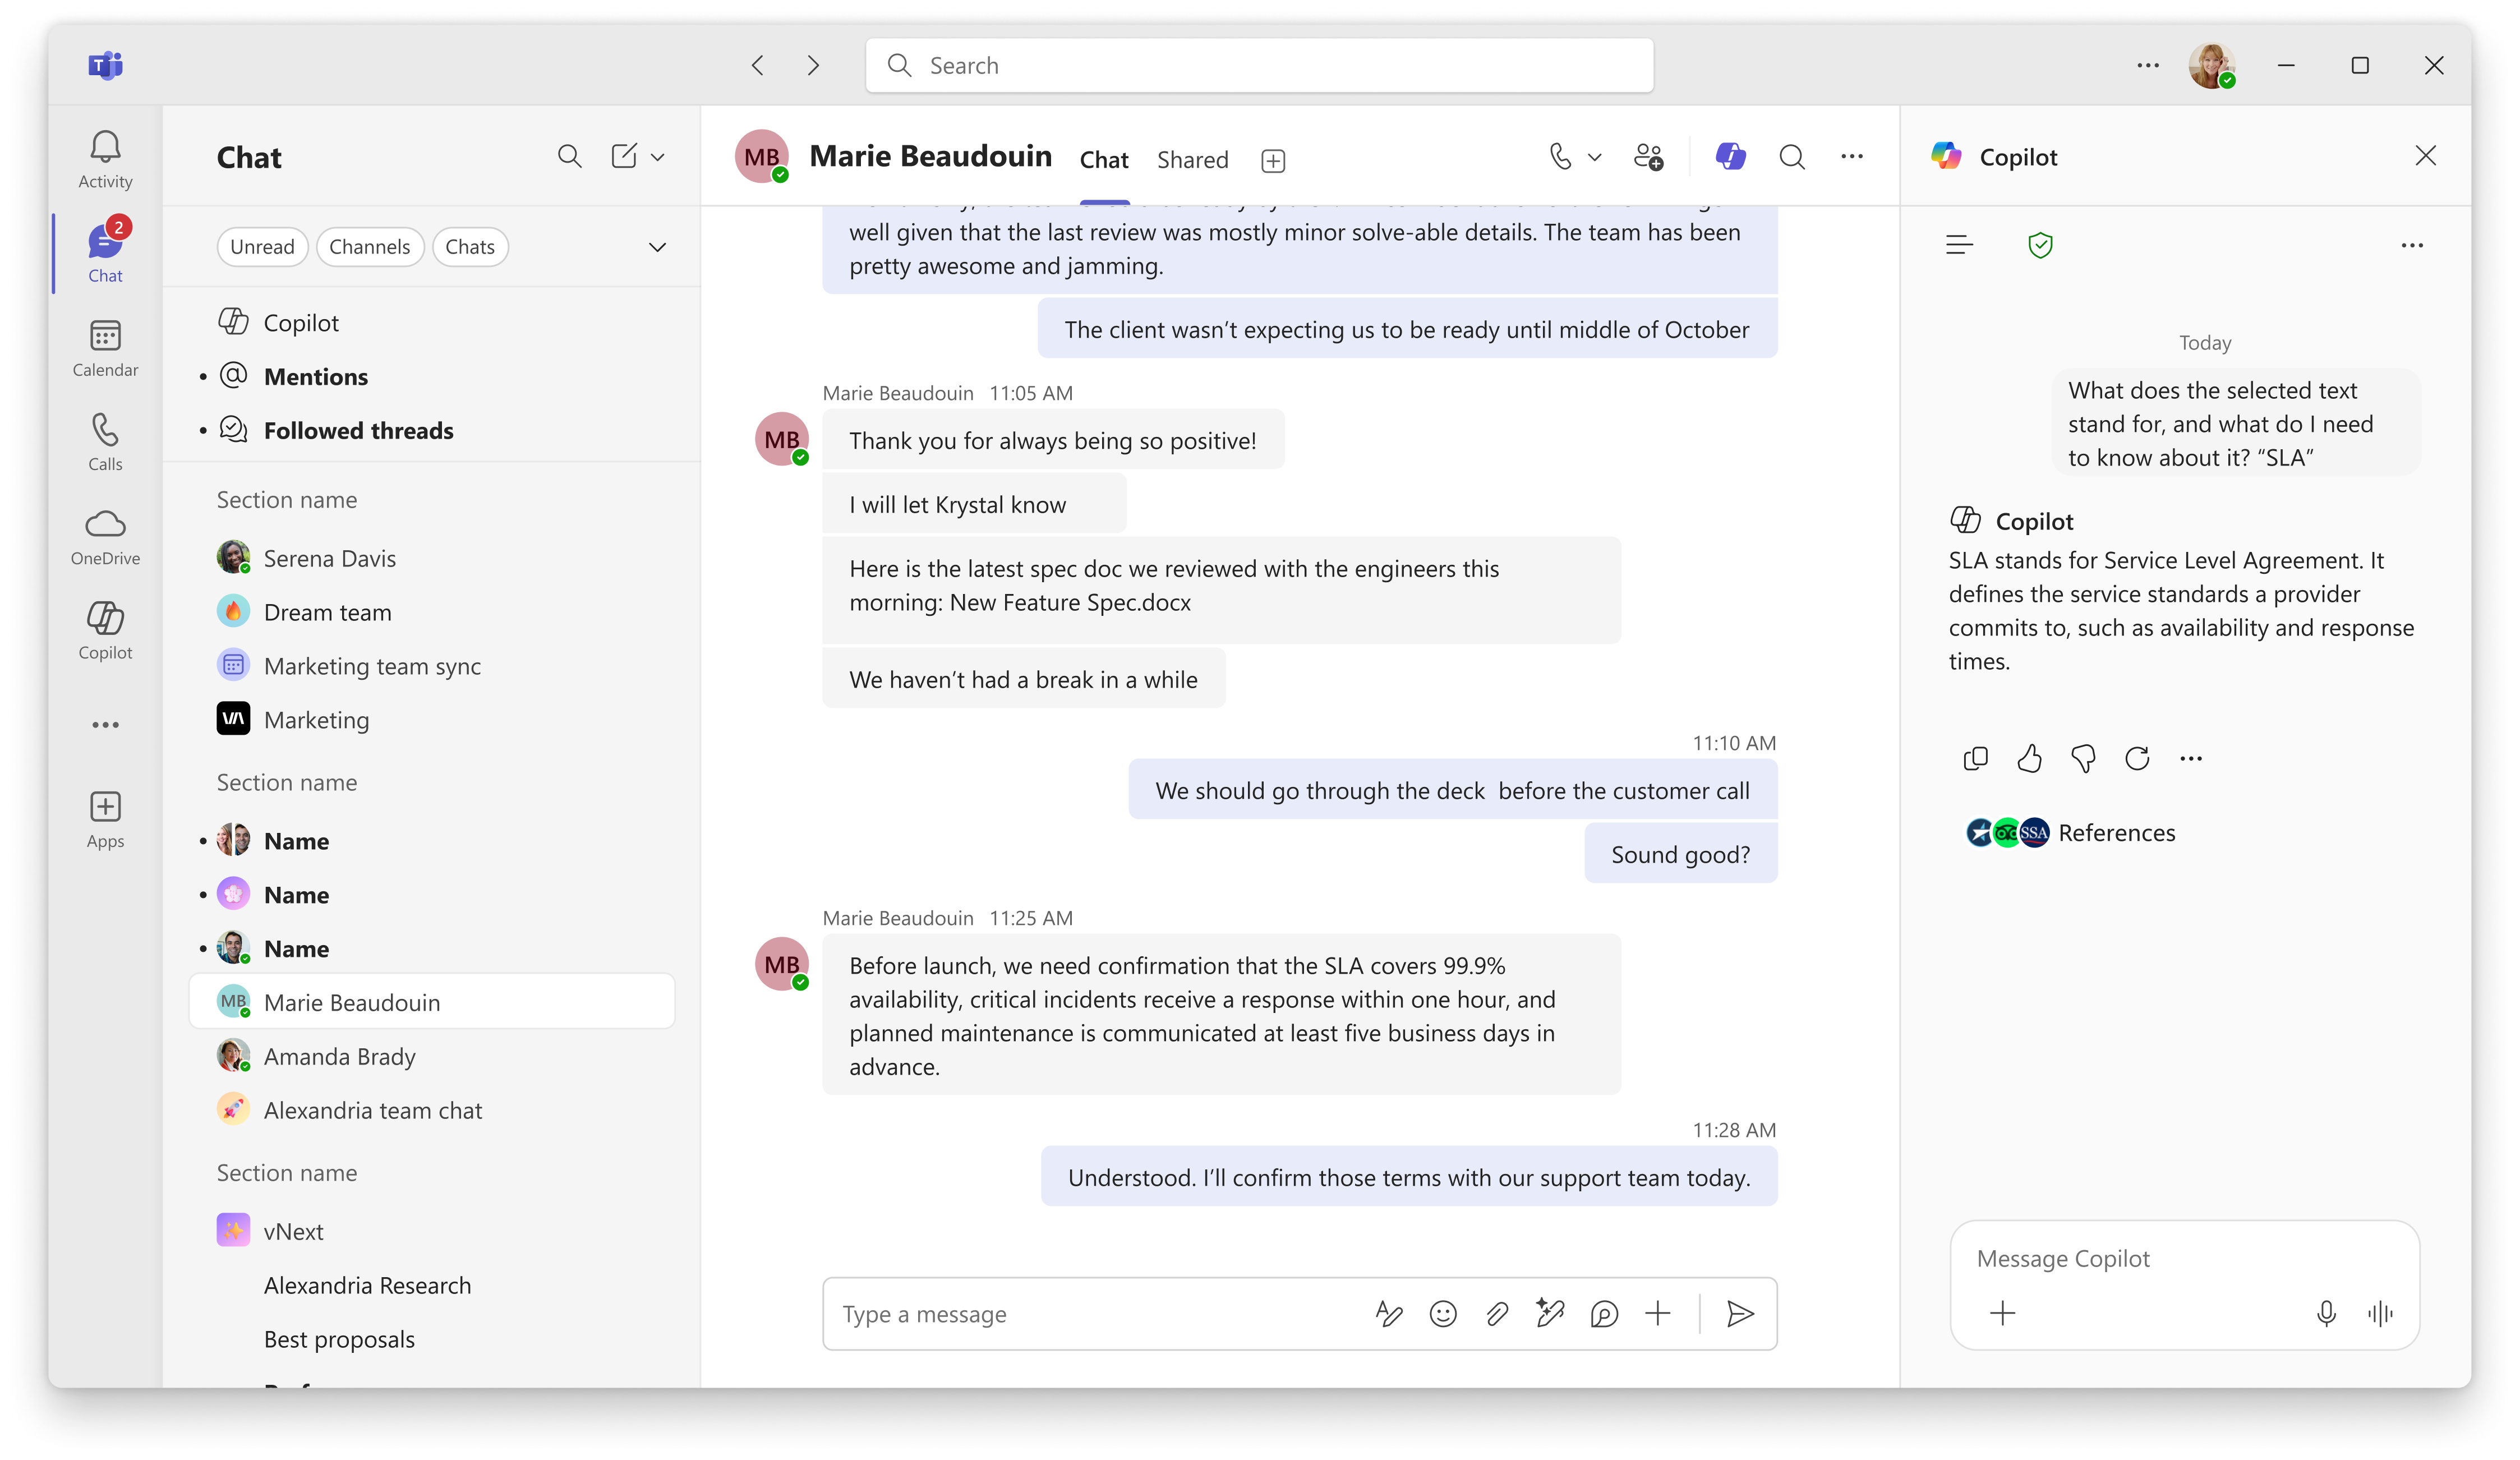Open chat with Serena Davis
Screen dimensions: 2520x1460
432,559
